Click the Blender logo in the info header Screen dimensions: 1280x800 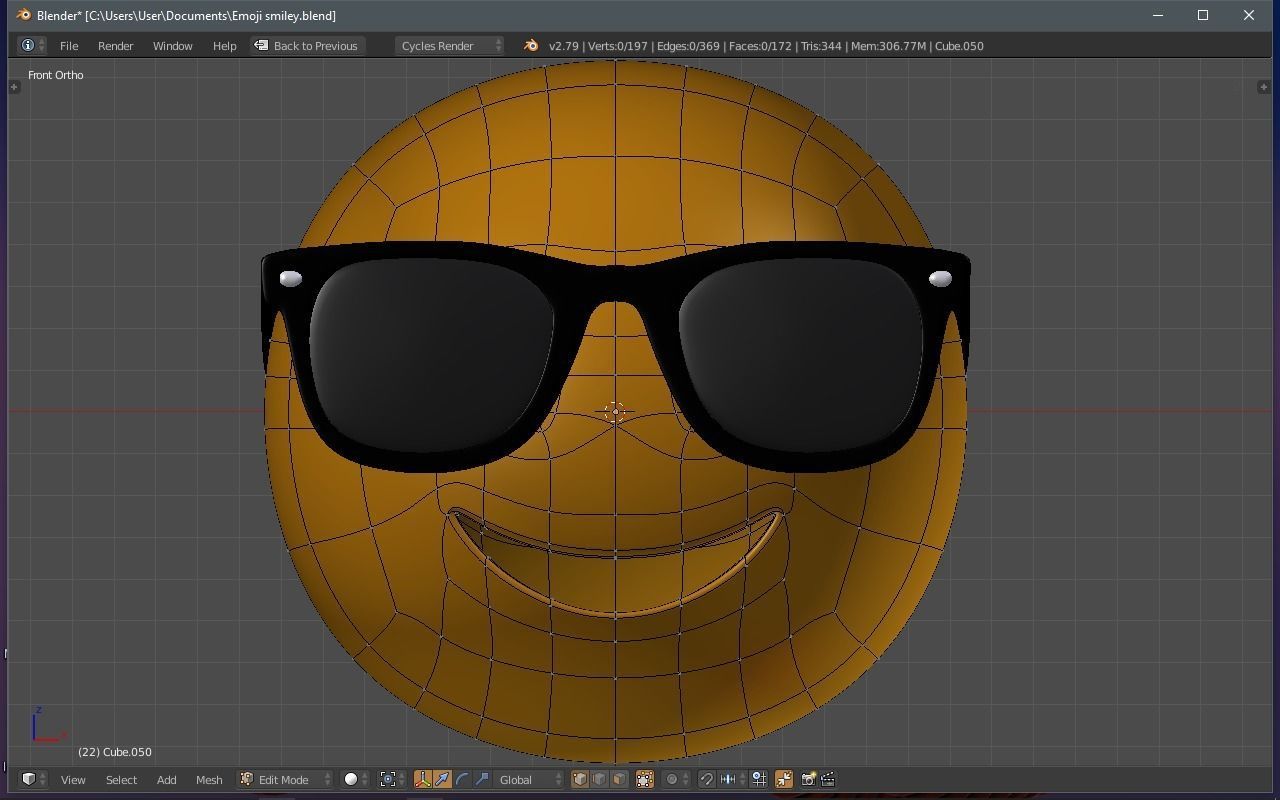531,46
